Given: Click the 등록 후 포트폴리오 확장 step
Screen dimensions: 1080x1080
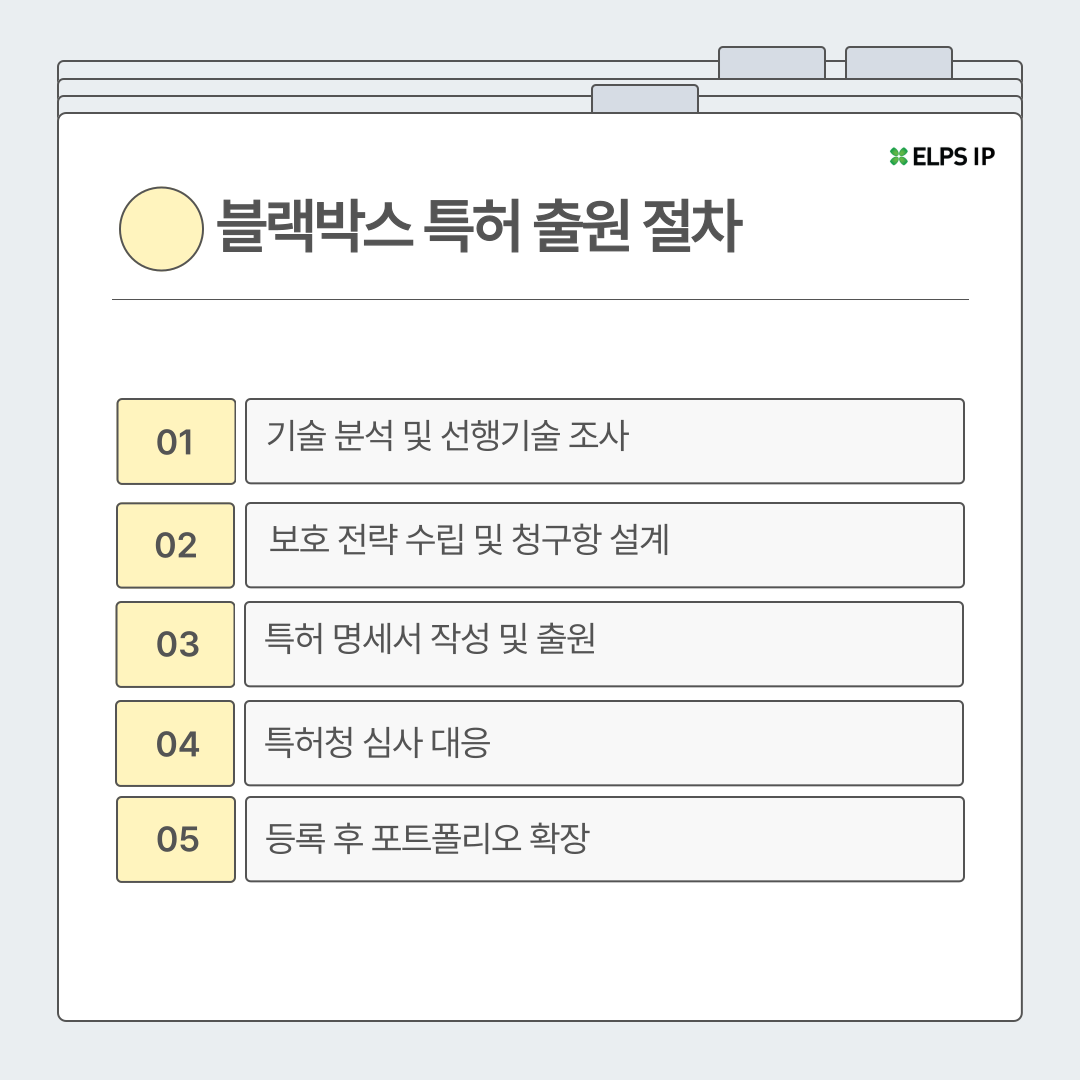Looking at the screenshot, I should 604,839.
